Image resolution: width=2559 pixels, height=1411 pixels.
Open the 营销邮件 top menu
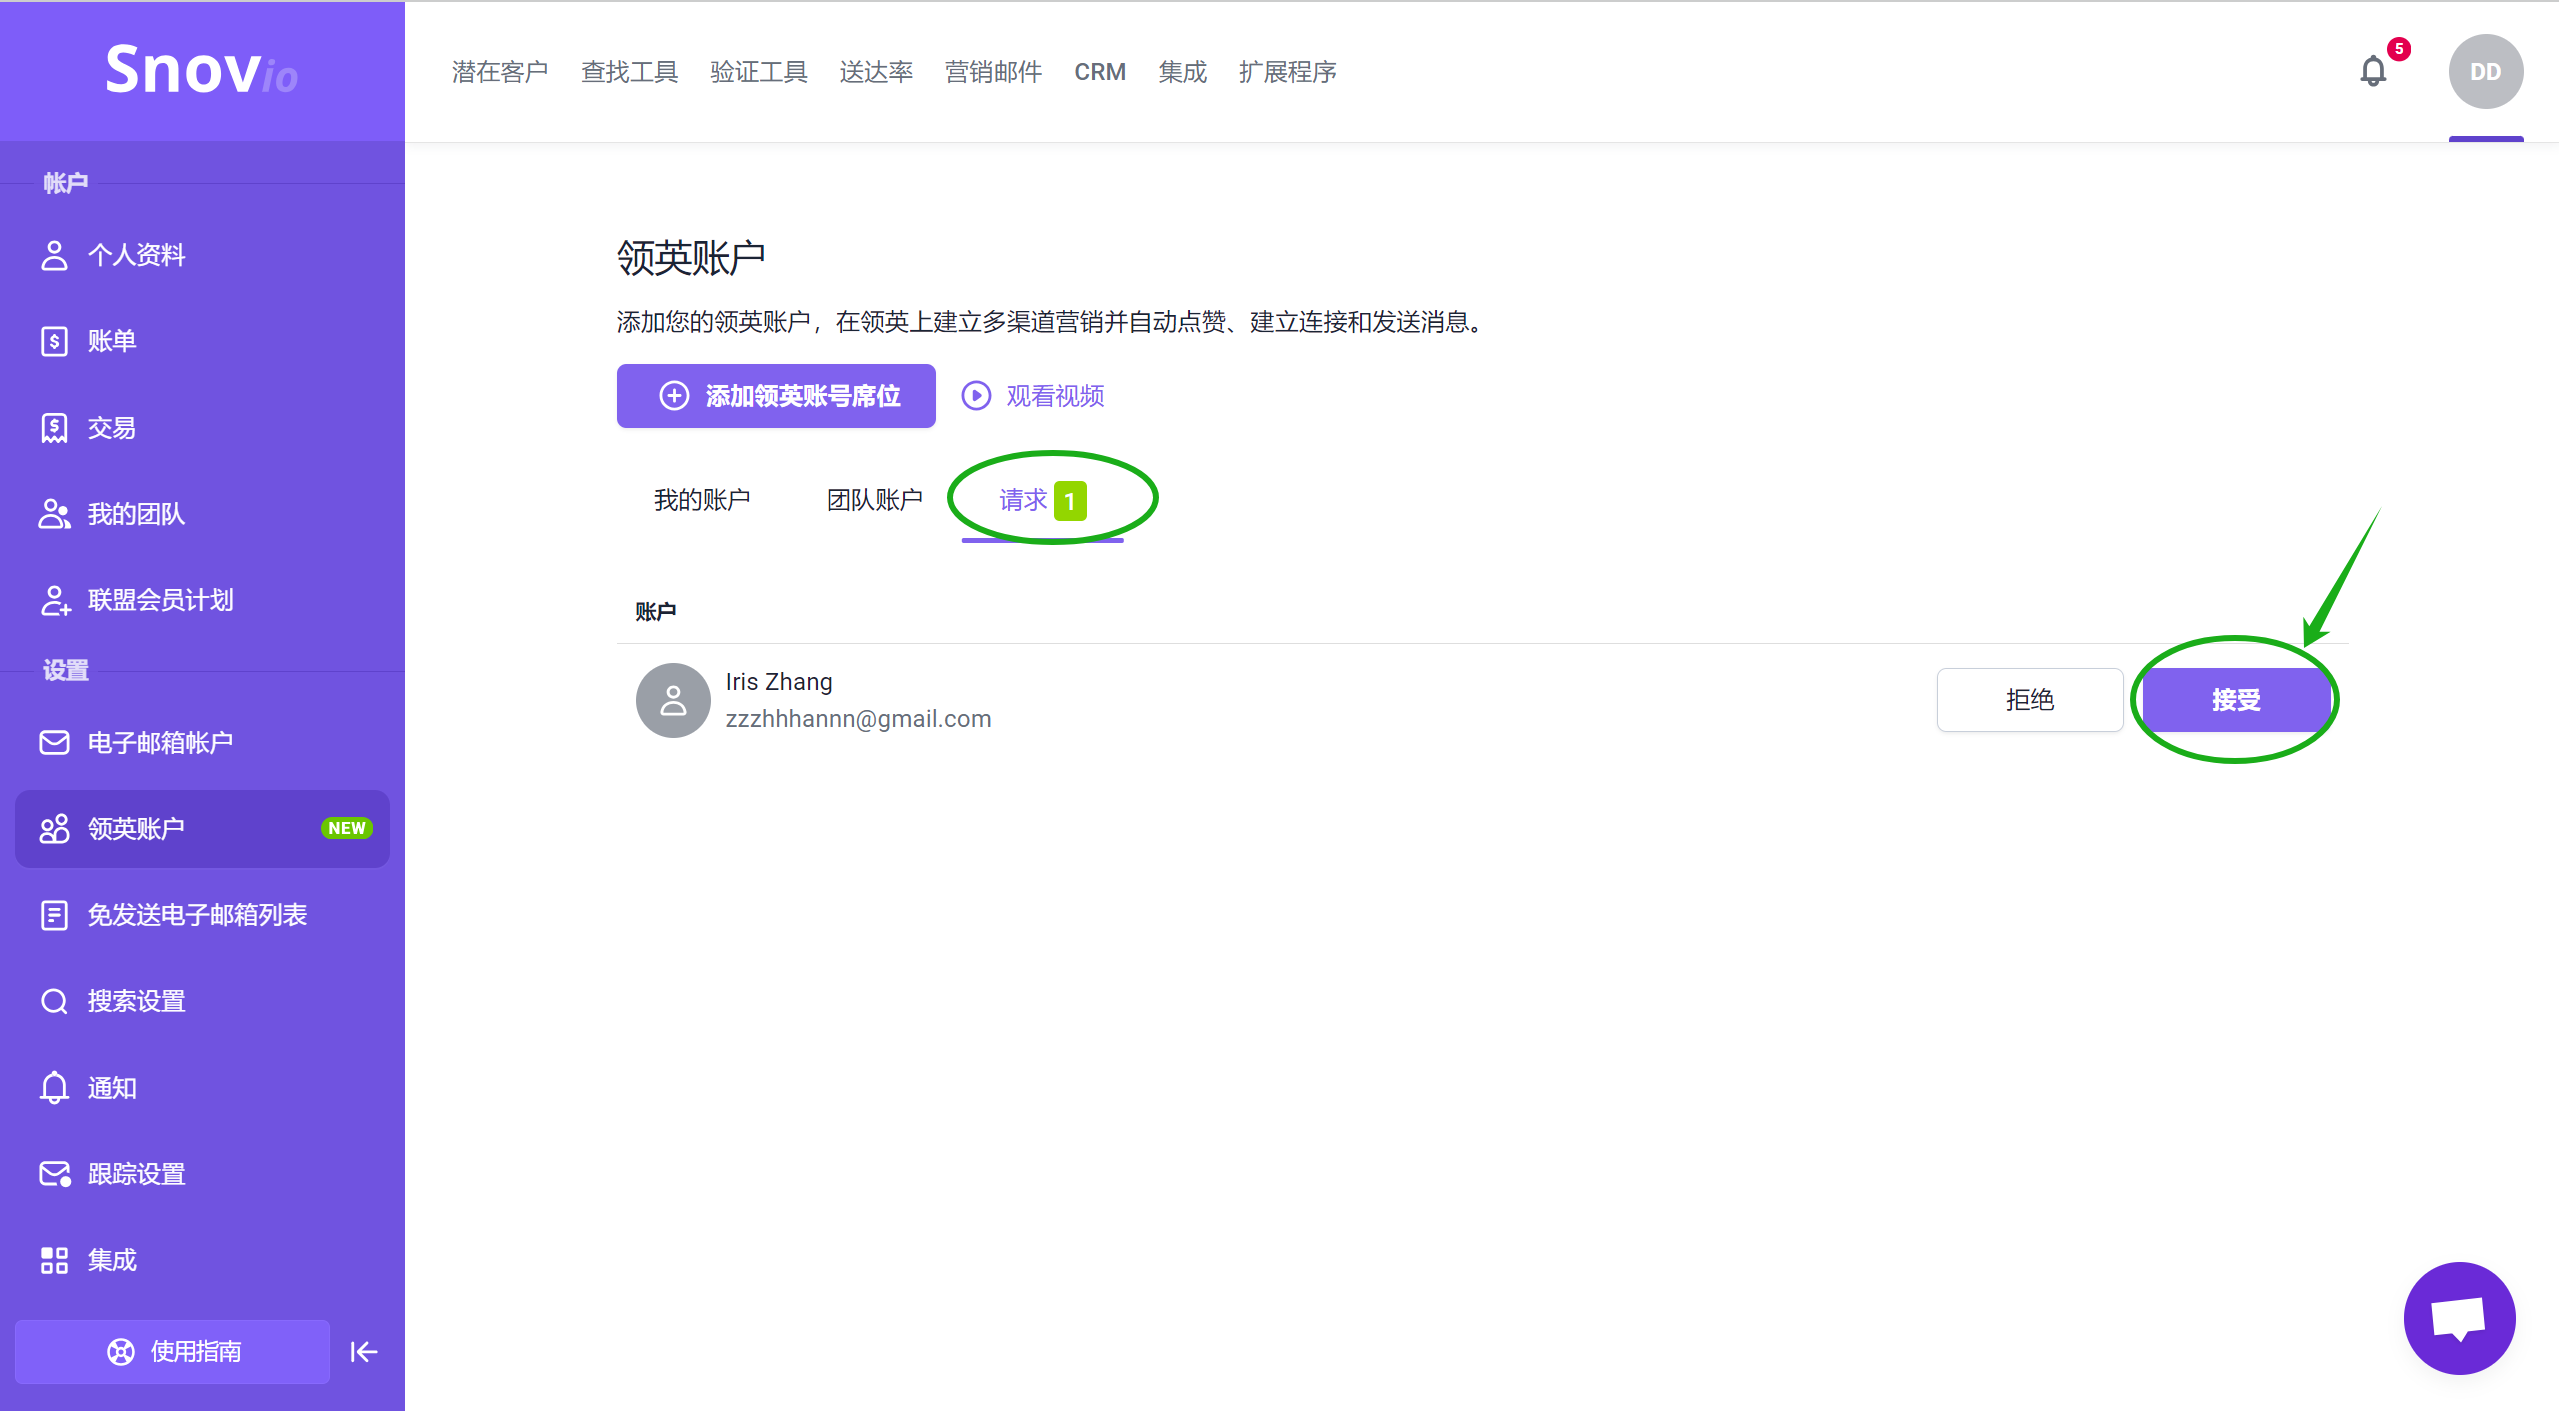click(993, 72)
